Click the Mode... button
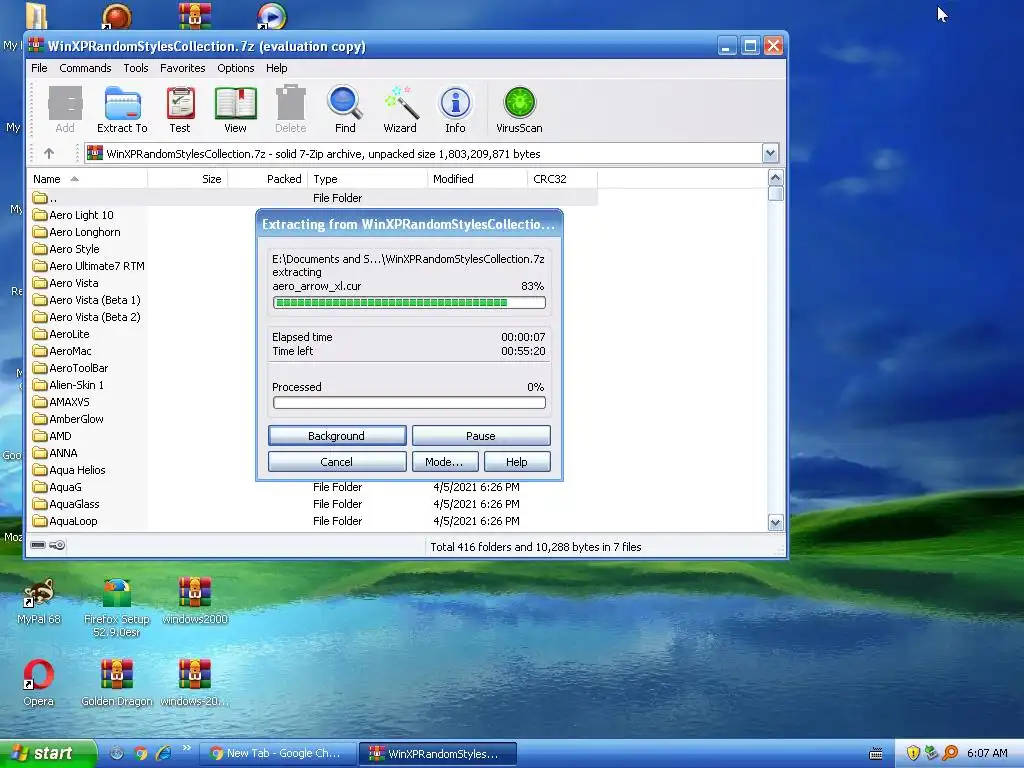This screenshot has height=768, width=1024. point(445,462)
